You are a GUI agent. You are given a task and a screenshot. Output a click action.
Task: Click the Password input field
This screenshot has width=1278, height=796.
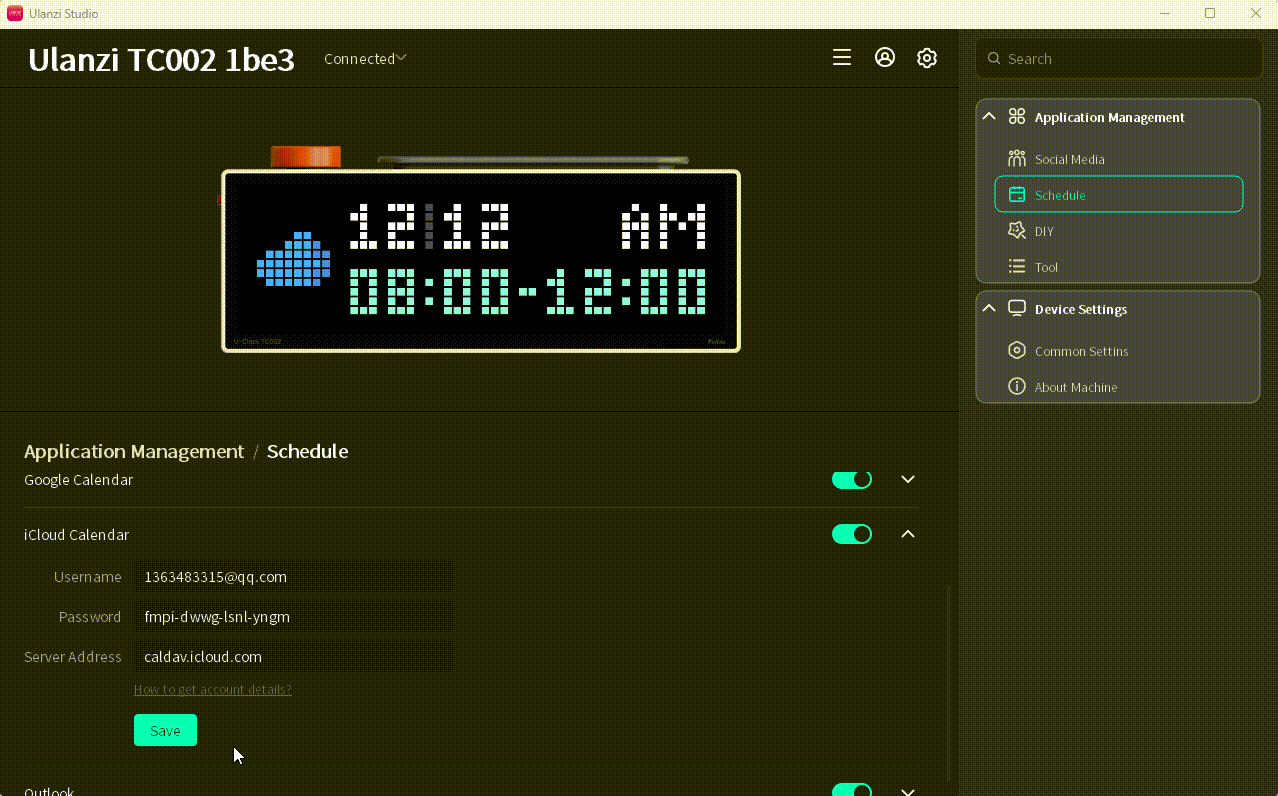point(293,617)
